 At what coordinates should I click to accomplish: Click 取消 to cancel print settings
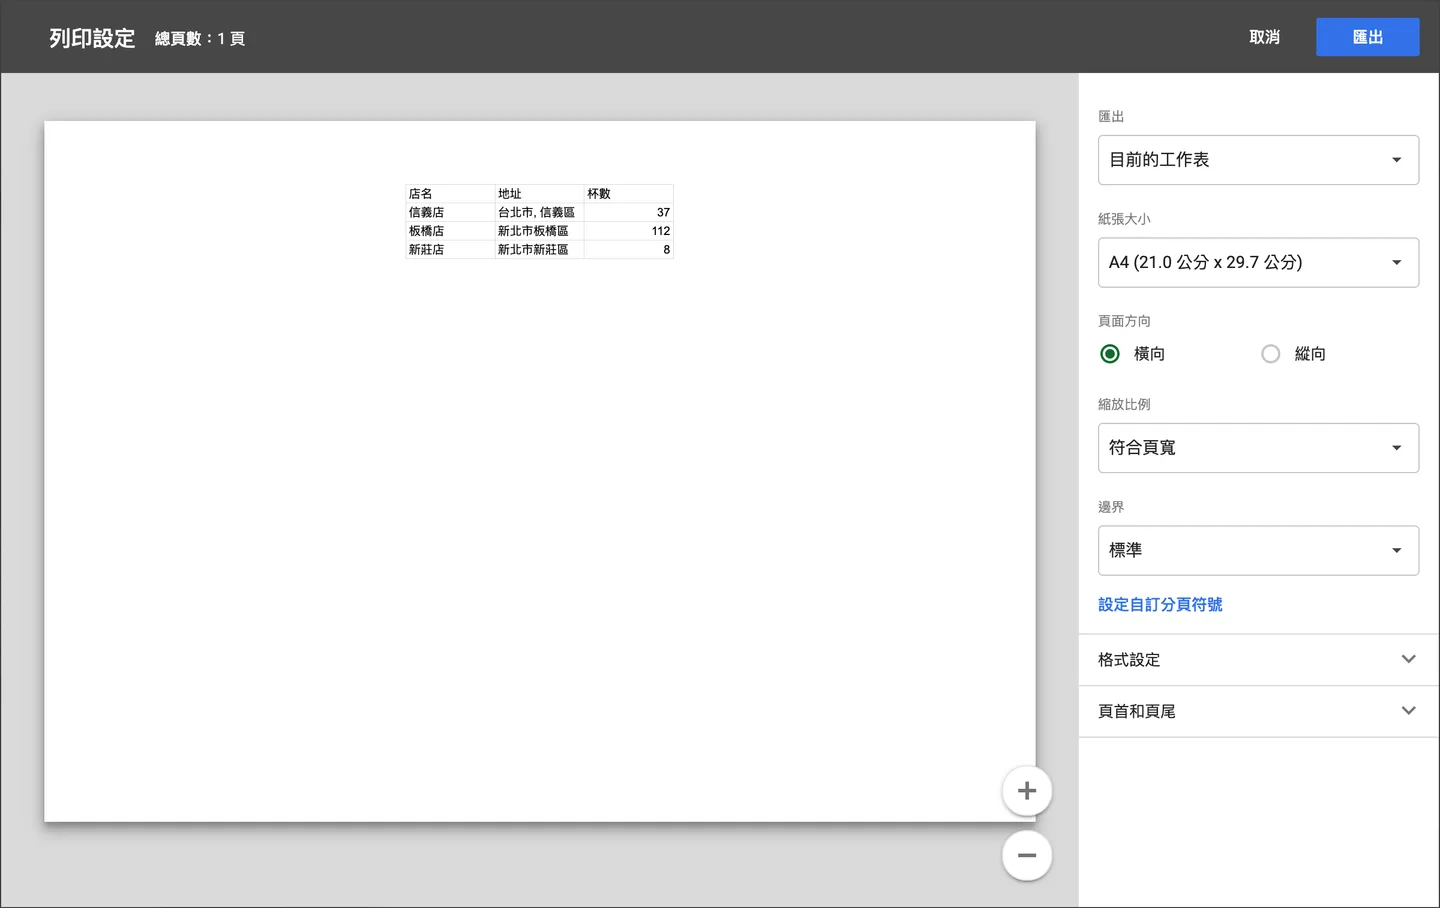1264,37
